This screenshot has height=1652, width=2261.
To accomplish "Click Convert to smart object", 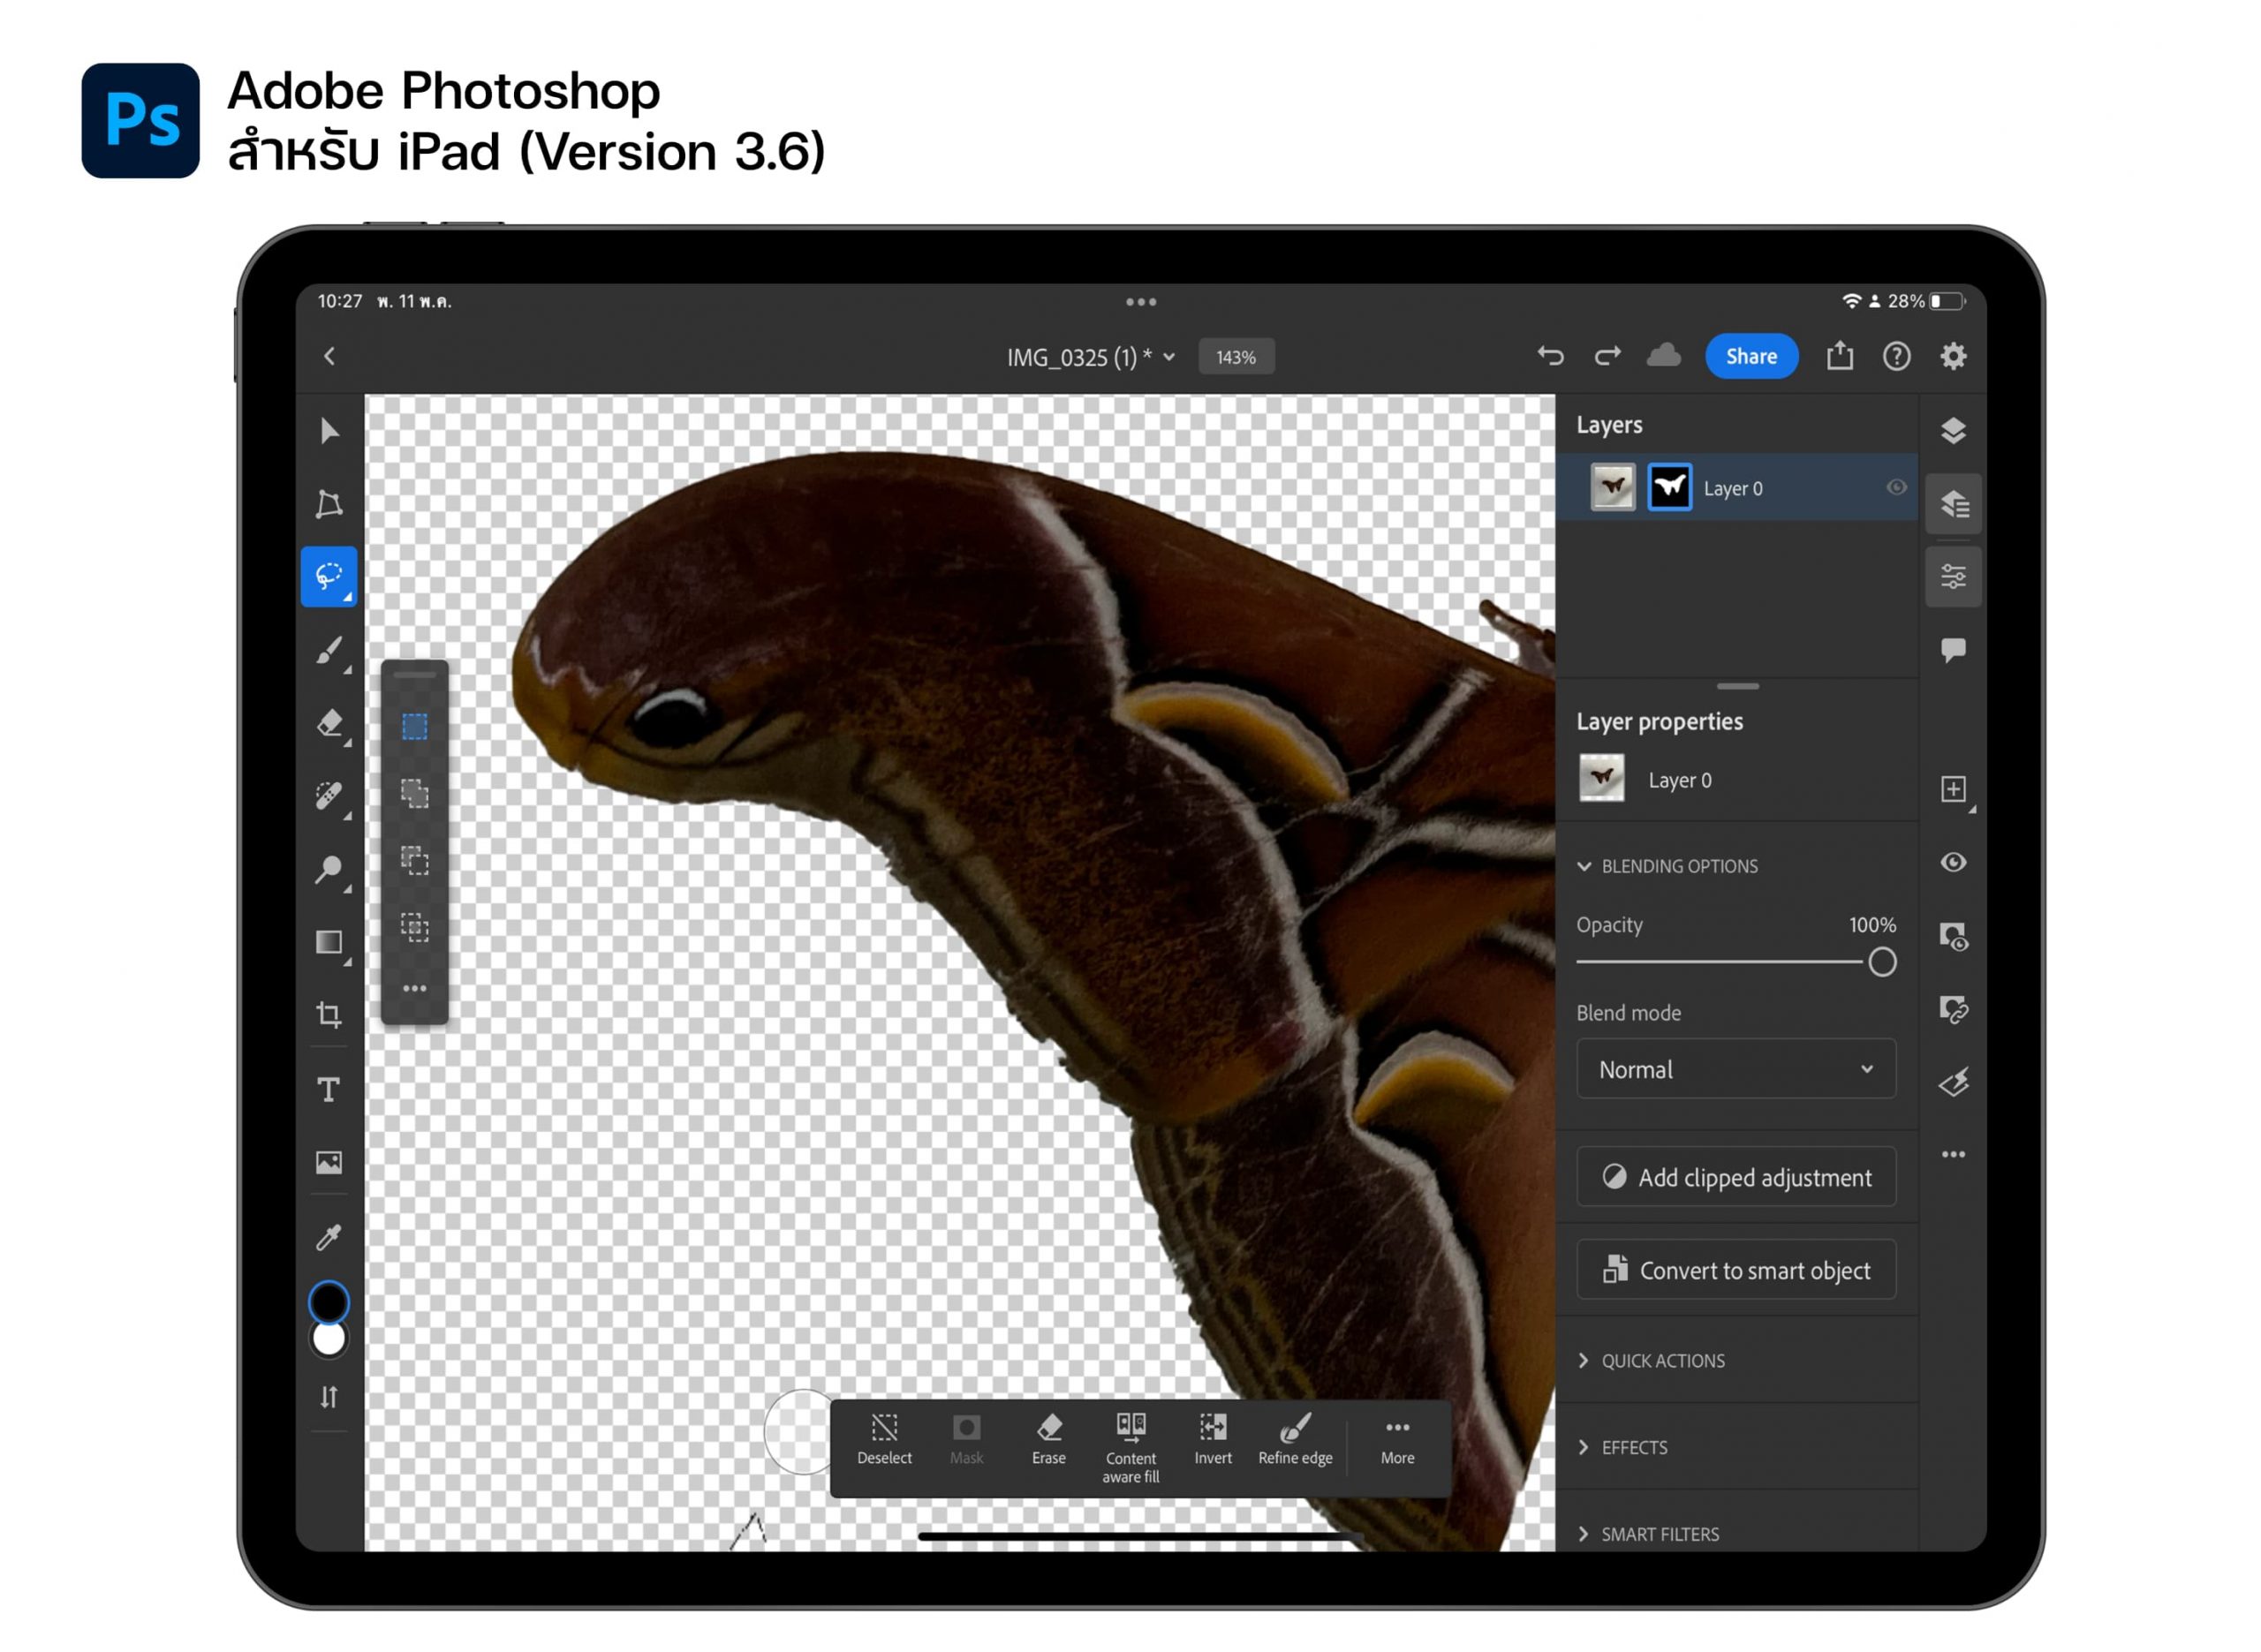I will [1736, 1271].
